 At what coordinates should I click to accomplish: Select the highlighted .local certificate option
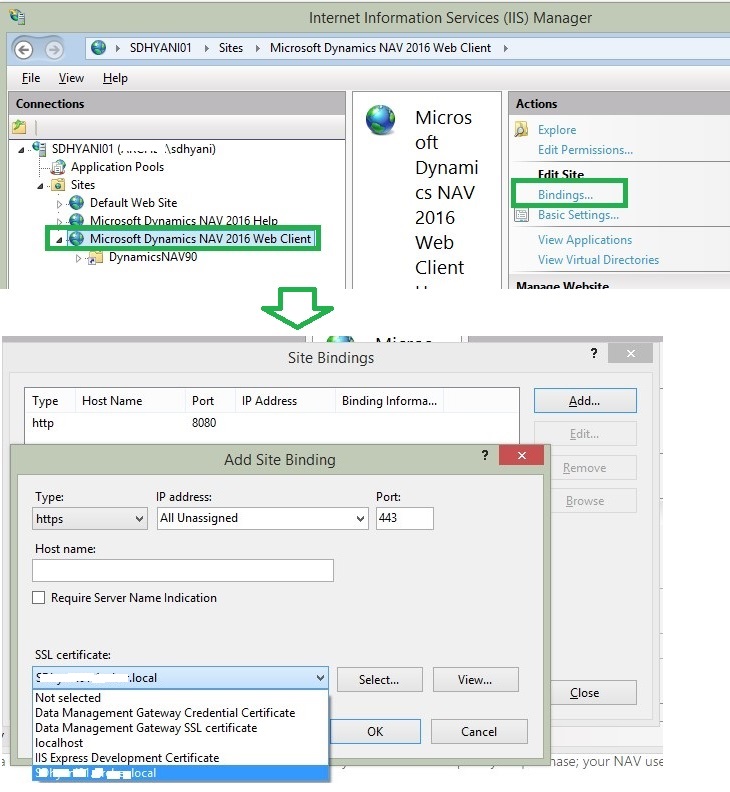click(x=180, y=773)
